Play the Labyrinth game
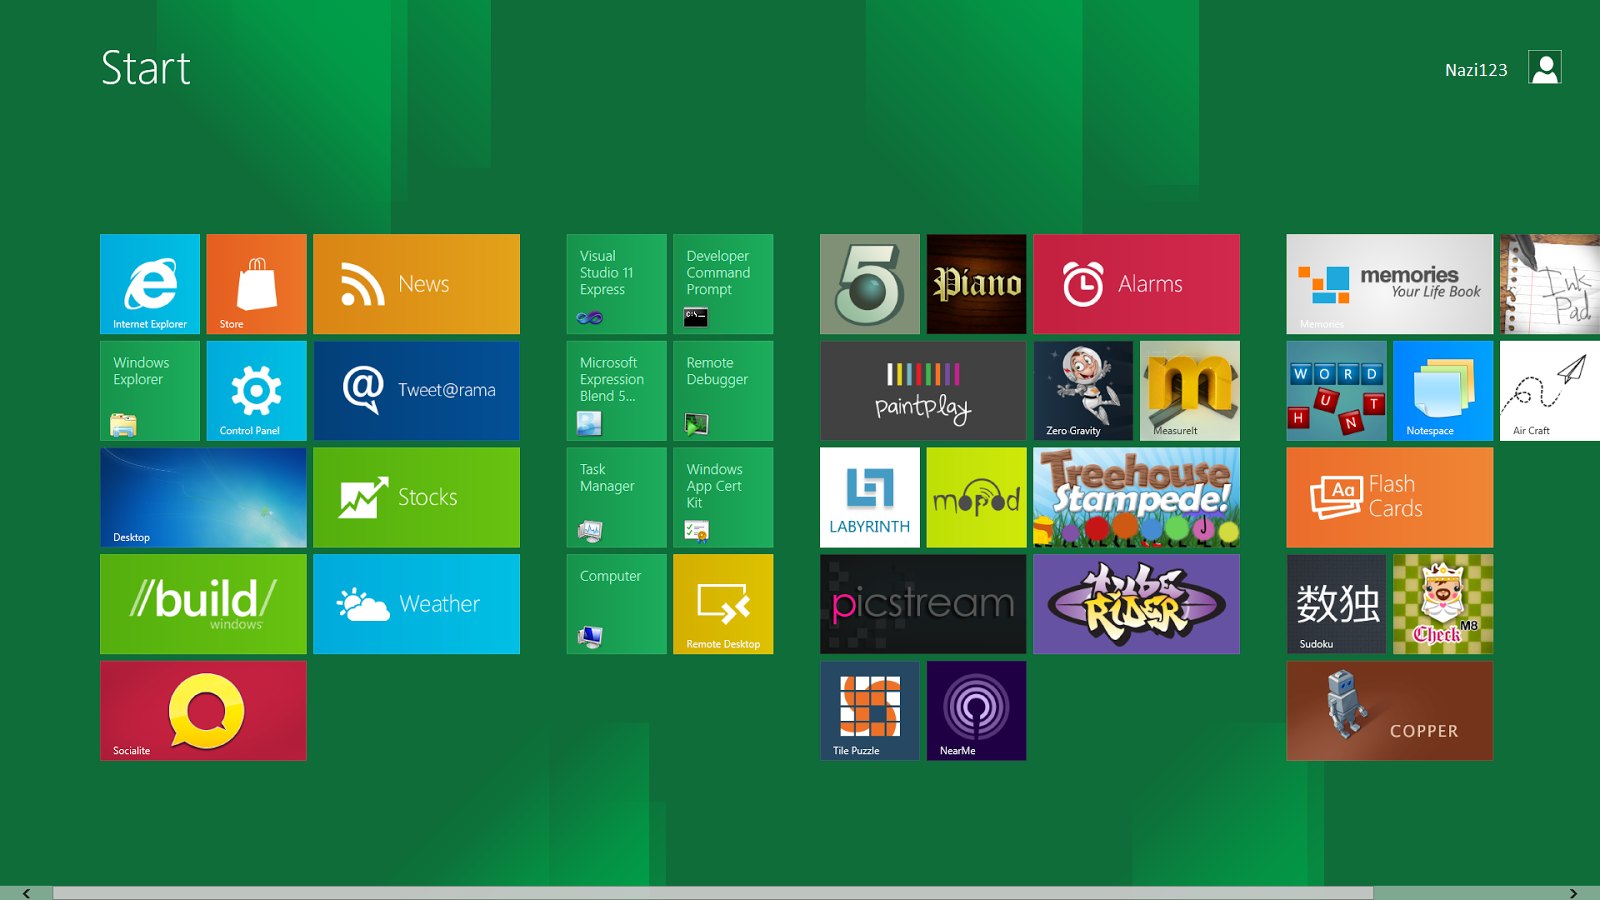1600x900 pixels. pyautogui.click(x=869, y=497)
